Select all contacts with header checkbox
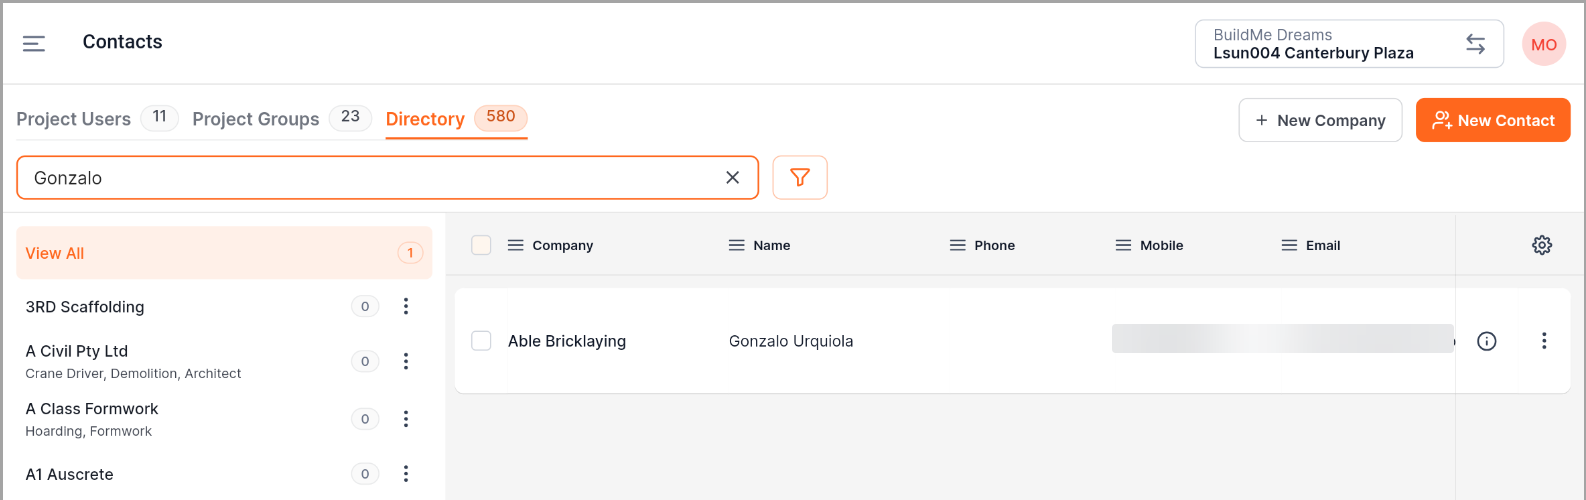 tap(481, 245)
